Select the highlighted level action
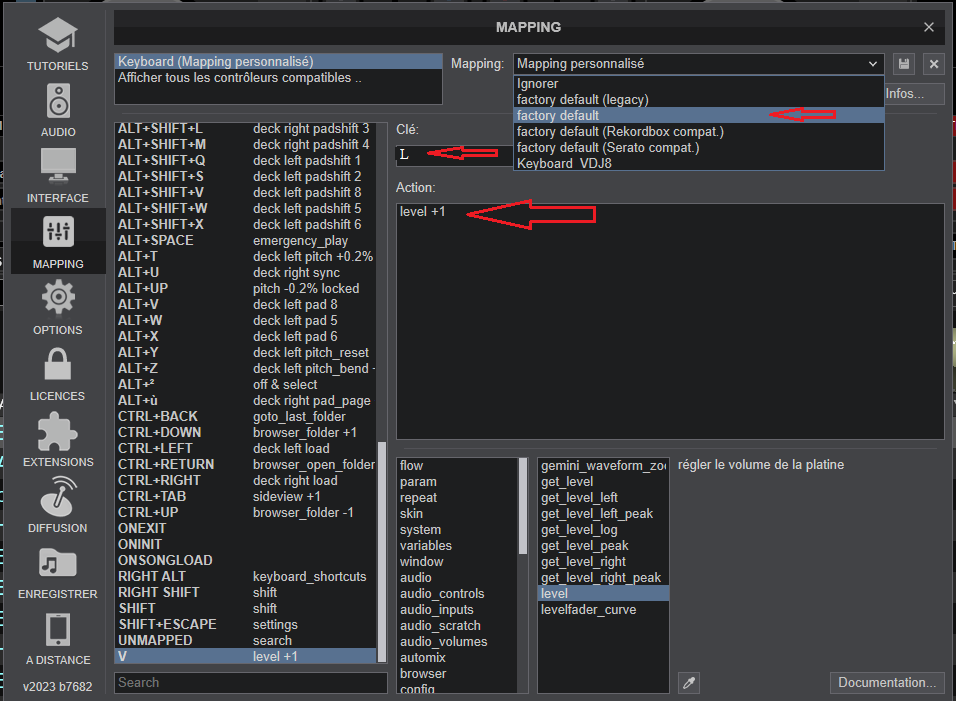956x701 pixels. (x=604, y=594)
